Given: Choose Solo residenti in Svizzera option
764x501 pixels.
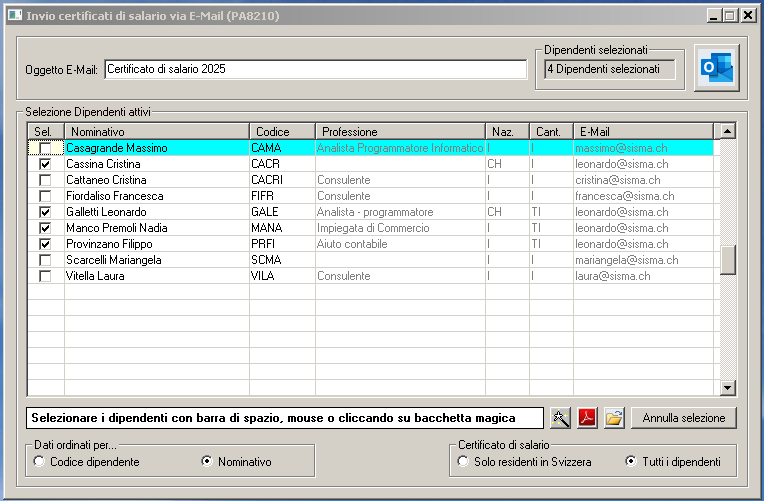Looking at the screenshot, I should [x=463, y=462].
